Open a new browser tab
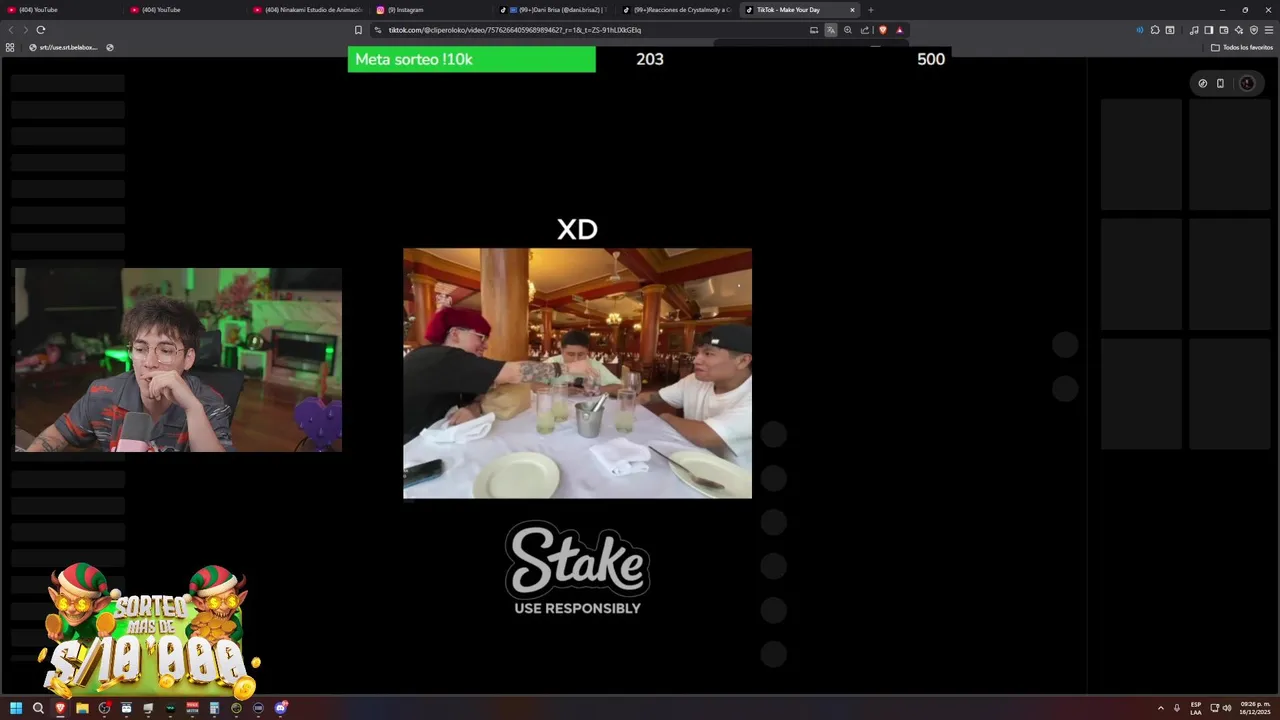 (x=870, y=10)
